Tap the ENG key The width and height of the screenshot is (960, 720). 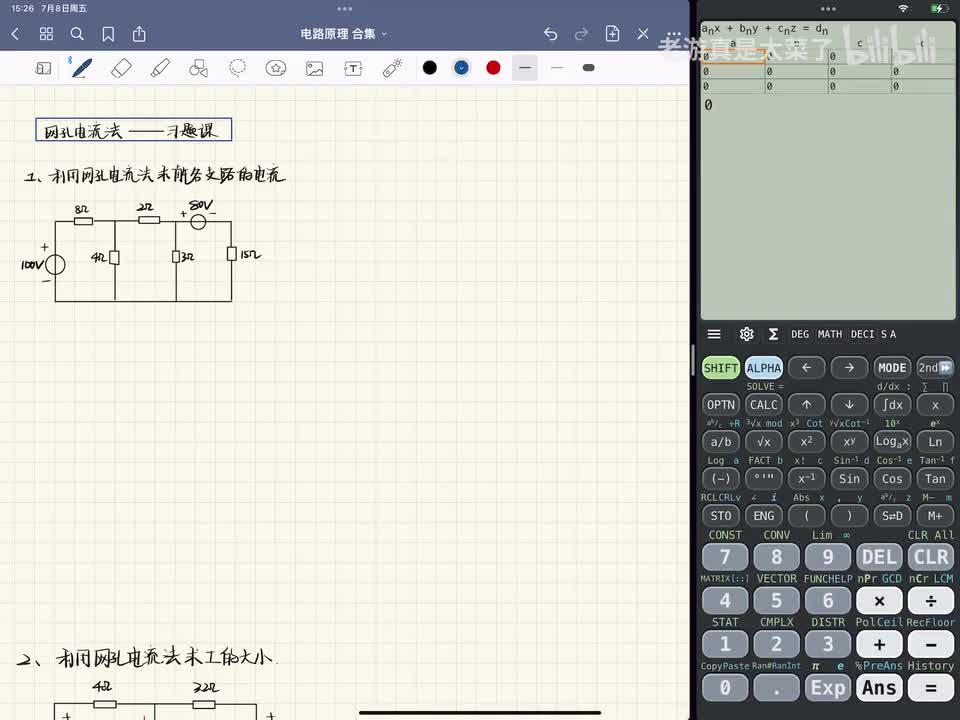(763, 516)
